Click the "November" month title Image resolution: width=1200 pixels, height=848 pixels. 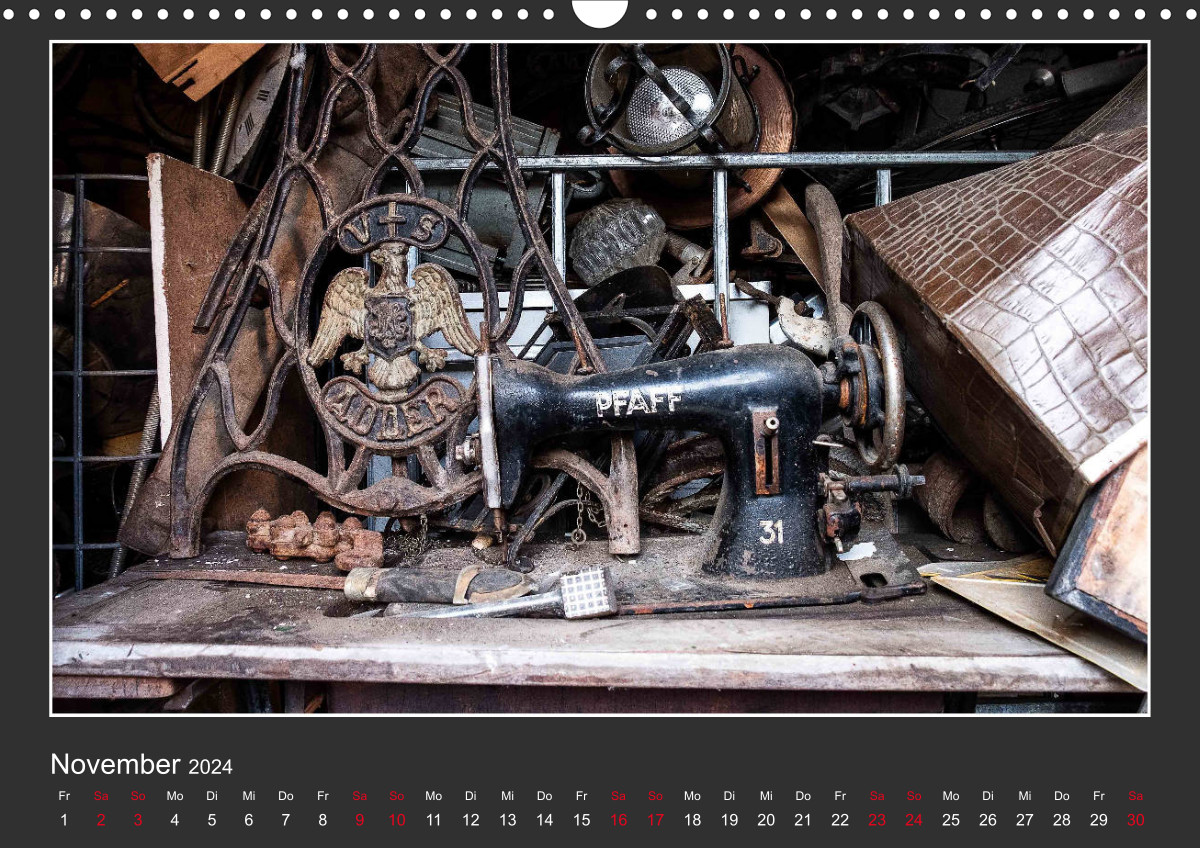coord(116,764)
